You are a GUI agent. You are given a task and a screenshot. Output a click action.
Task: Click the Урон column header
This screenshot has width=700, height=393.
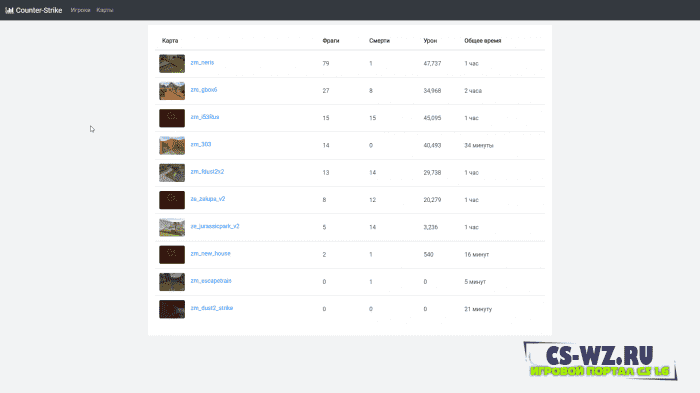click(x=430, y=41)
